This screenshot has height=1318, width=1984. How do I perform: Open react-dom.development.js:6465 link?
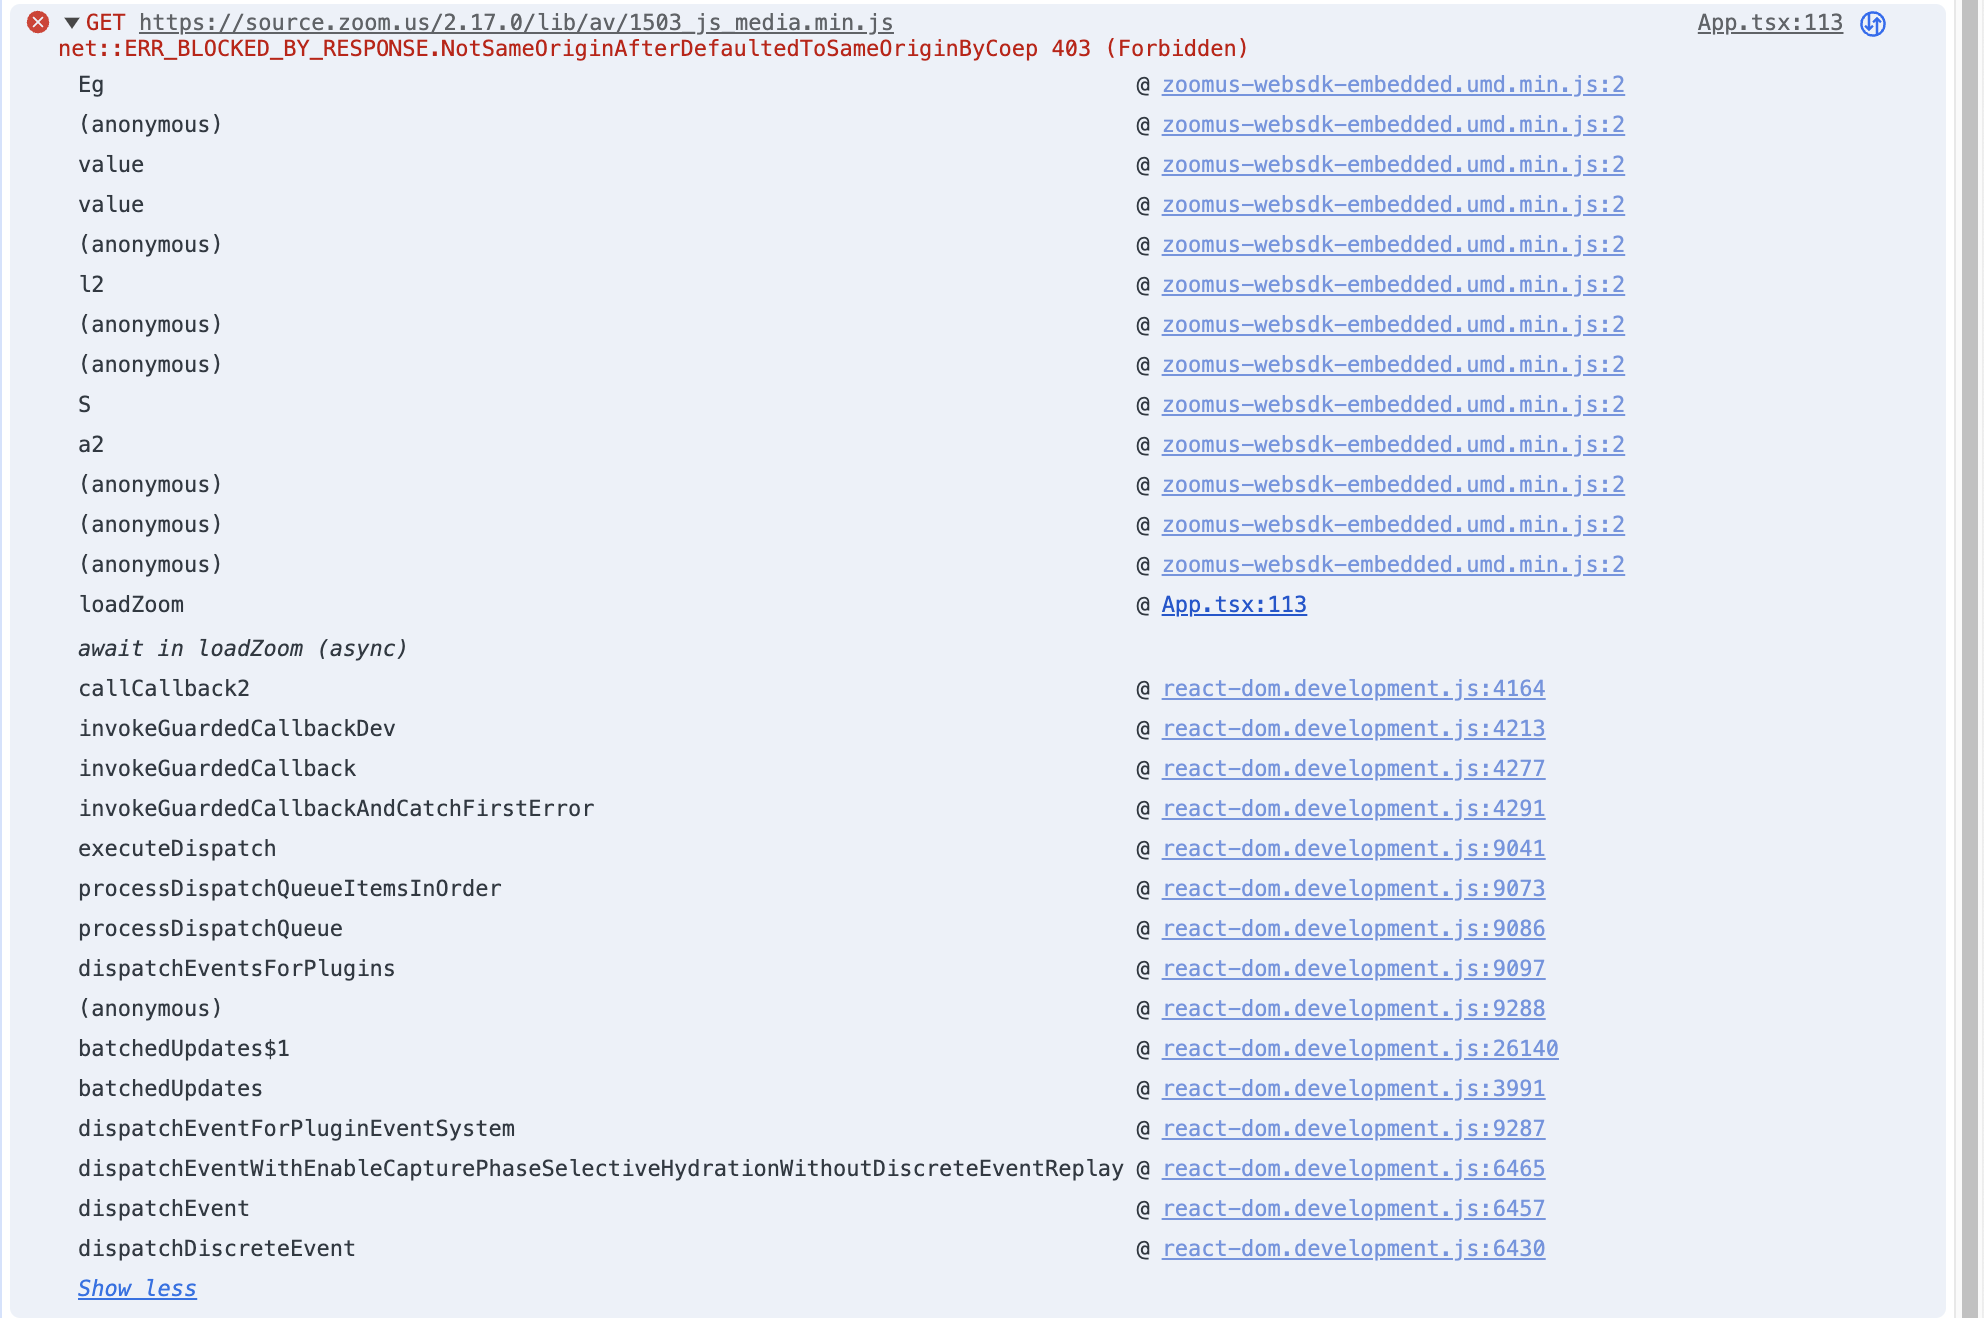tap(1353, 1168)
